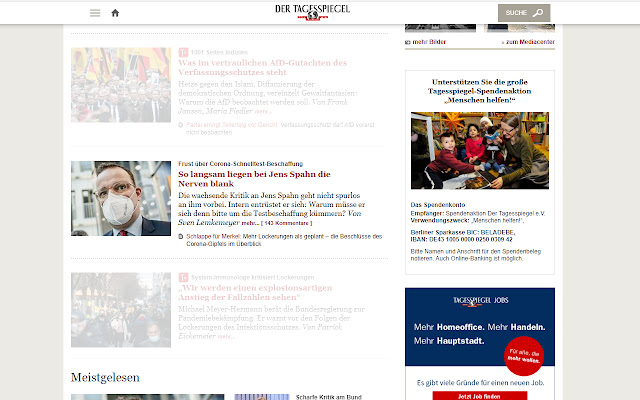Image resolution: width=640 pixels, height=400 pixels.
Task: Click 'mehr...' link in Spahn article
Action: click(250, 223)
